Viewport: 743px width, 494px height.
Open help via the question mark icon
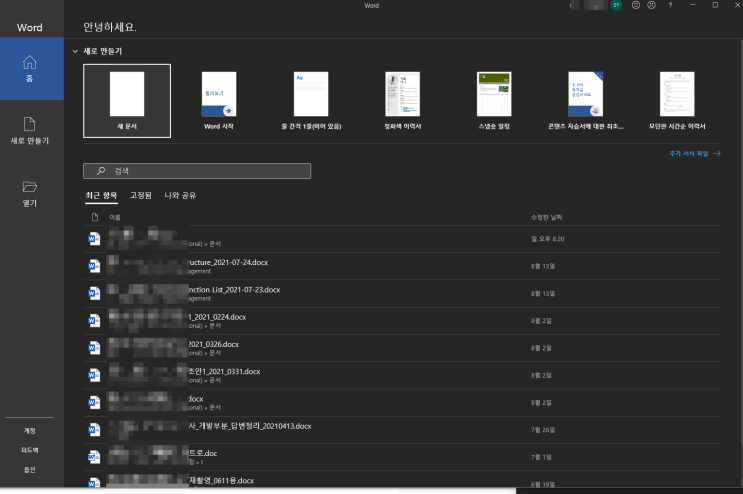(x=670, y=5)
